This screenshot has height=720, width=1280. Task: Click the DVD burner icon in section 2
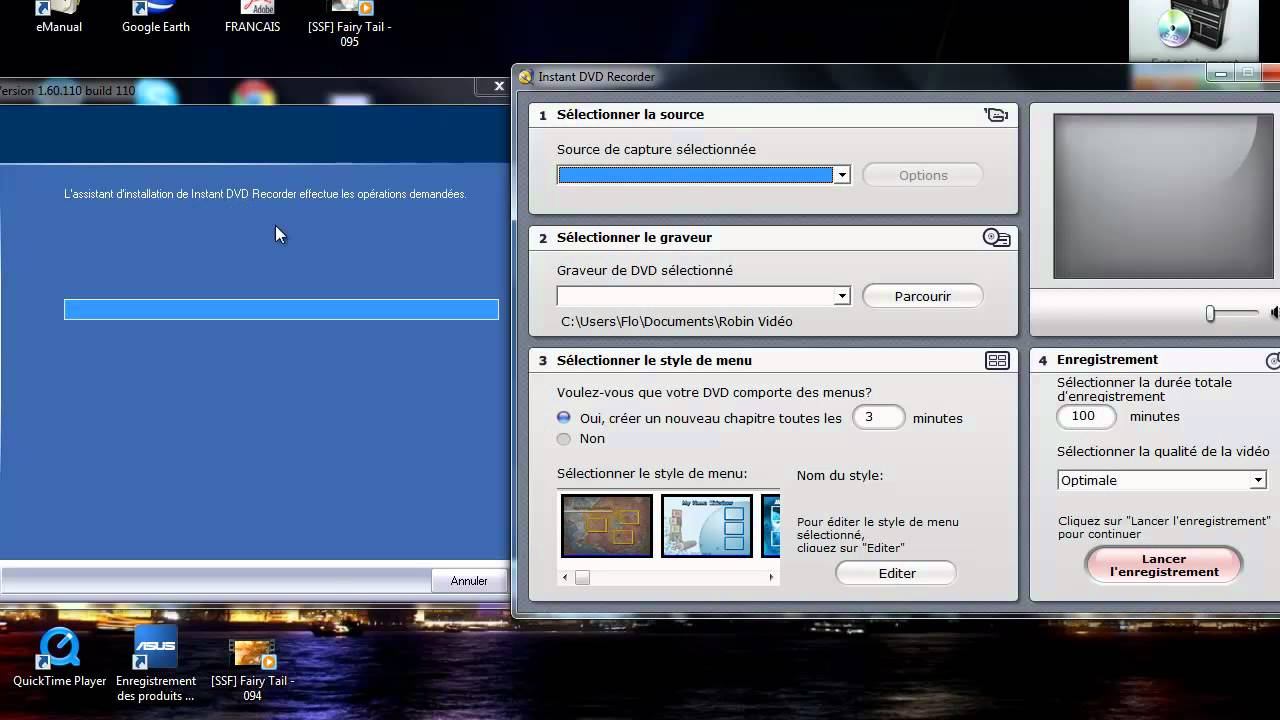997,238
